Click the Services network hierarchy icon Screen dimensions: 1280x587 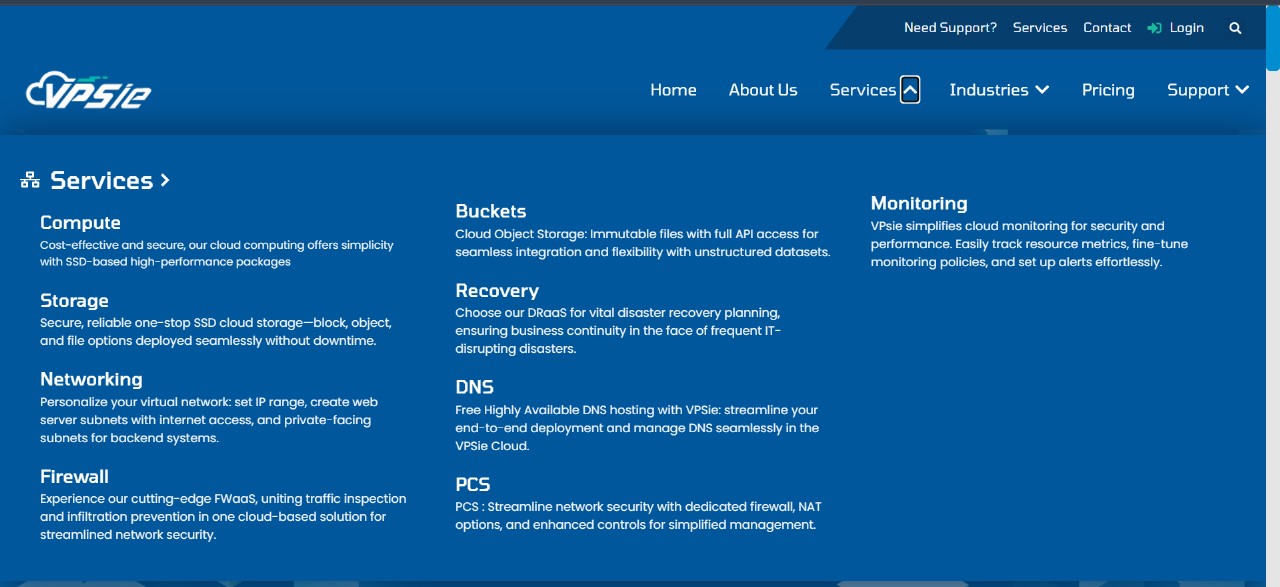30,180
